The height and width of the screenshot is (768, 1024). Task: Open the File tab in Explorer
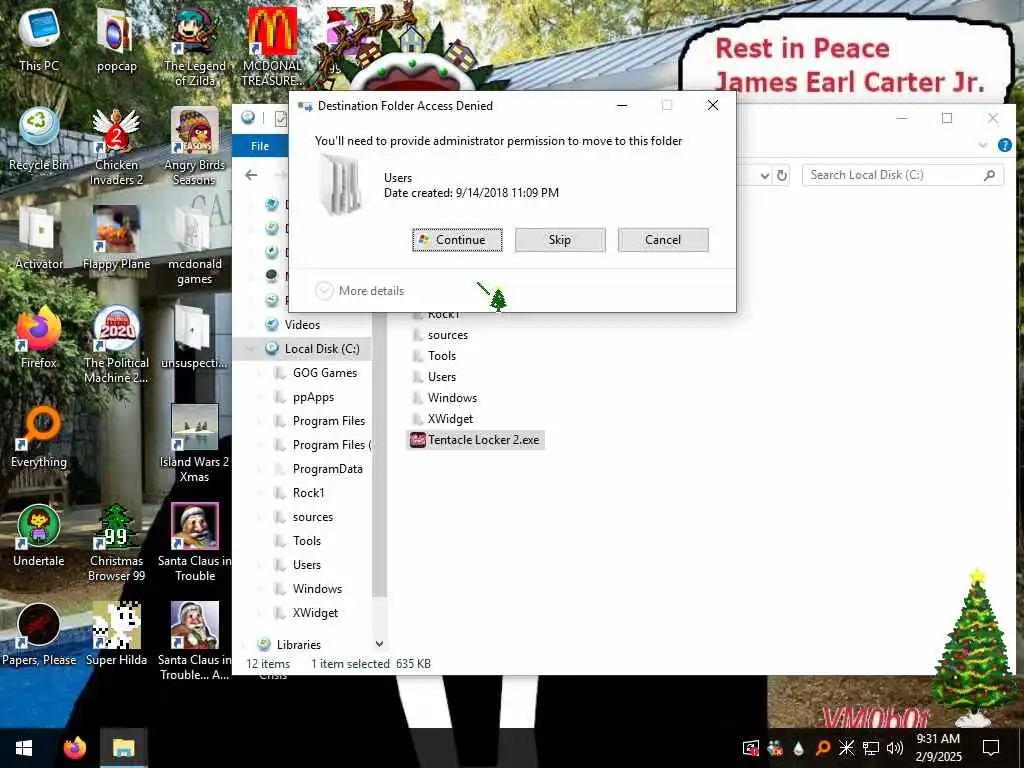pyautogui.click(x=260, y=146)
